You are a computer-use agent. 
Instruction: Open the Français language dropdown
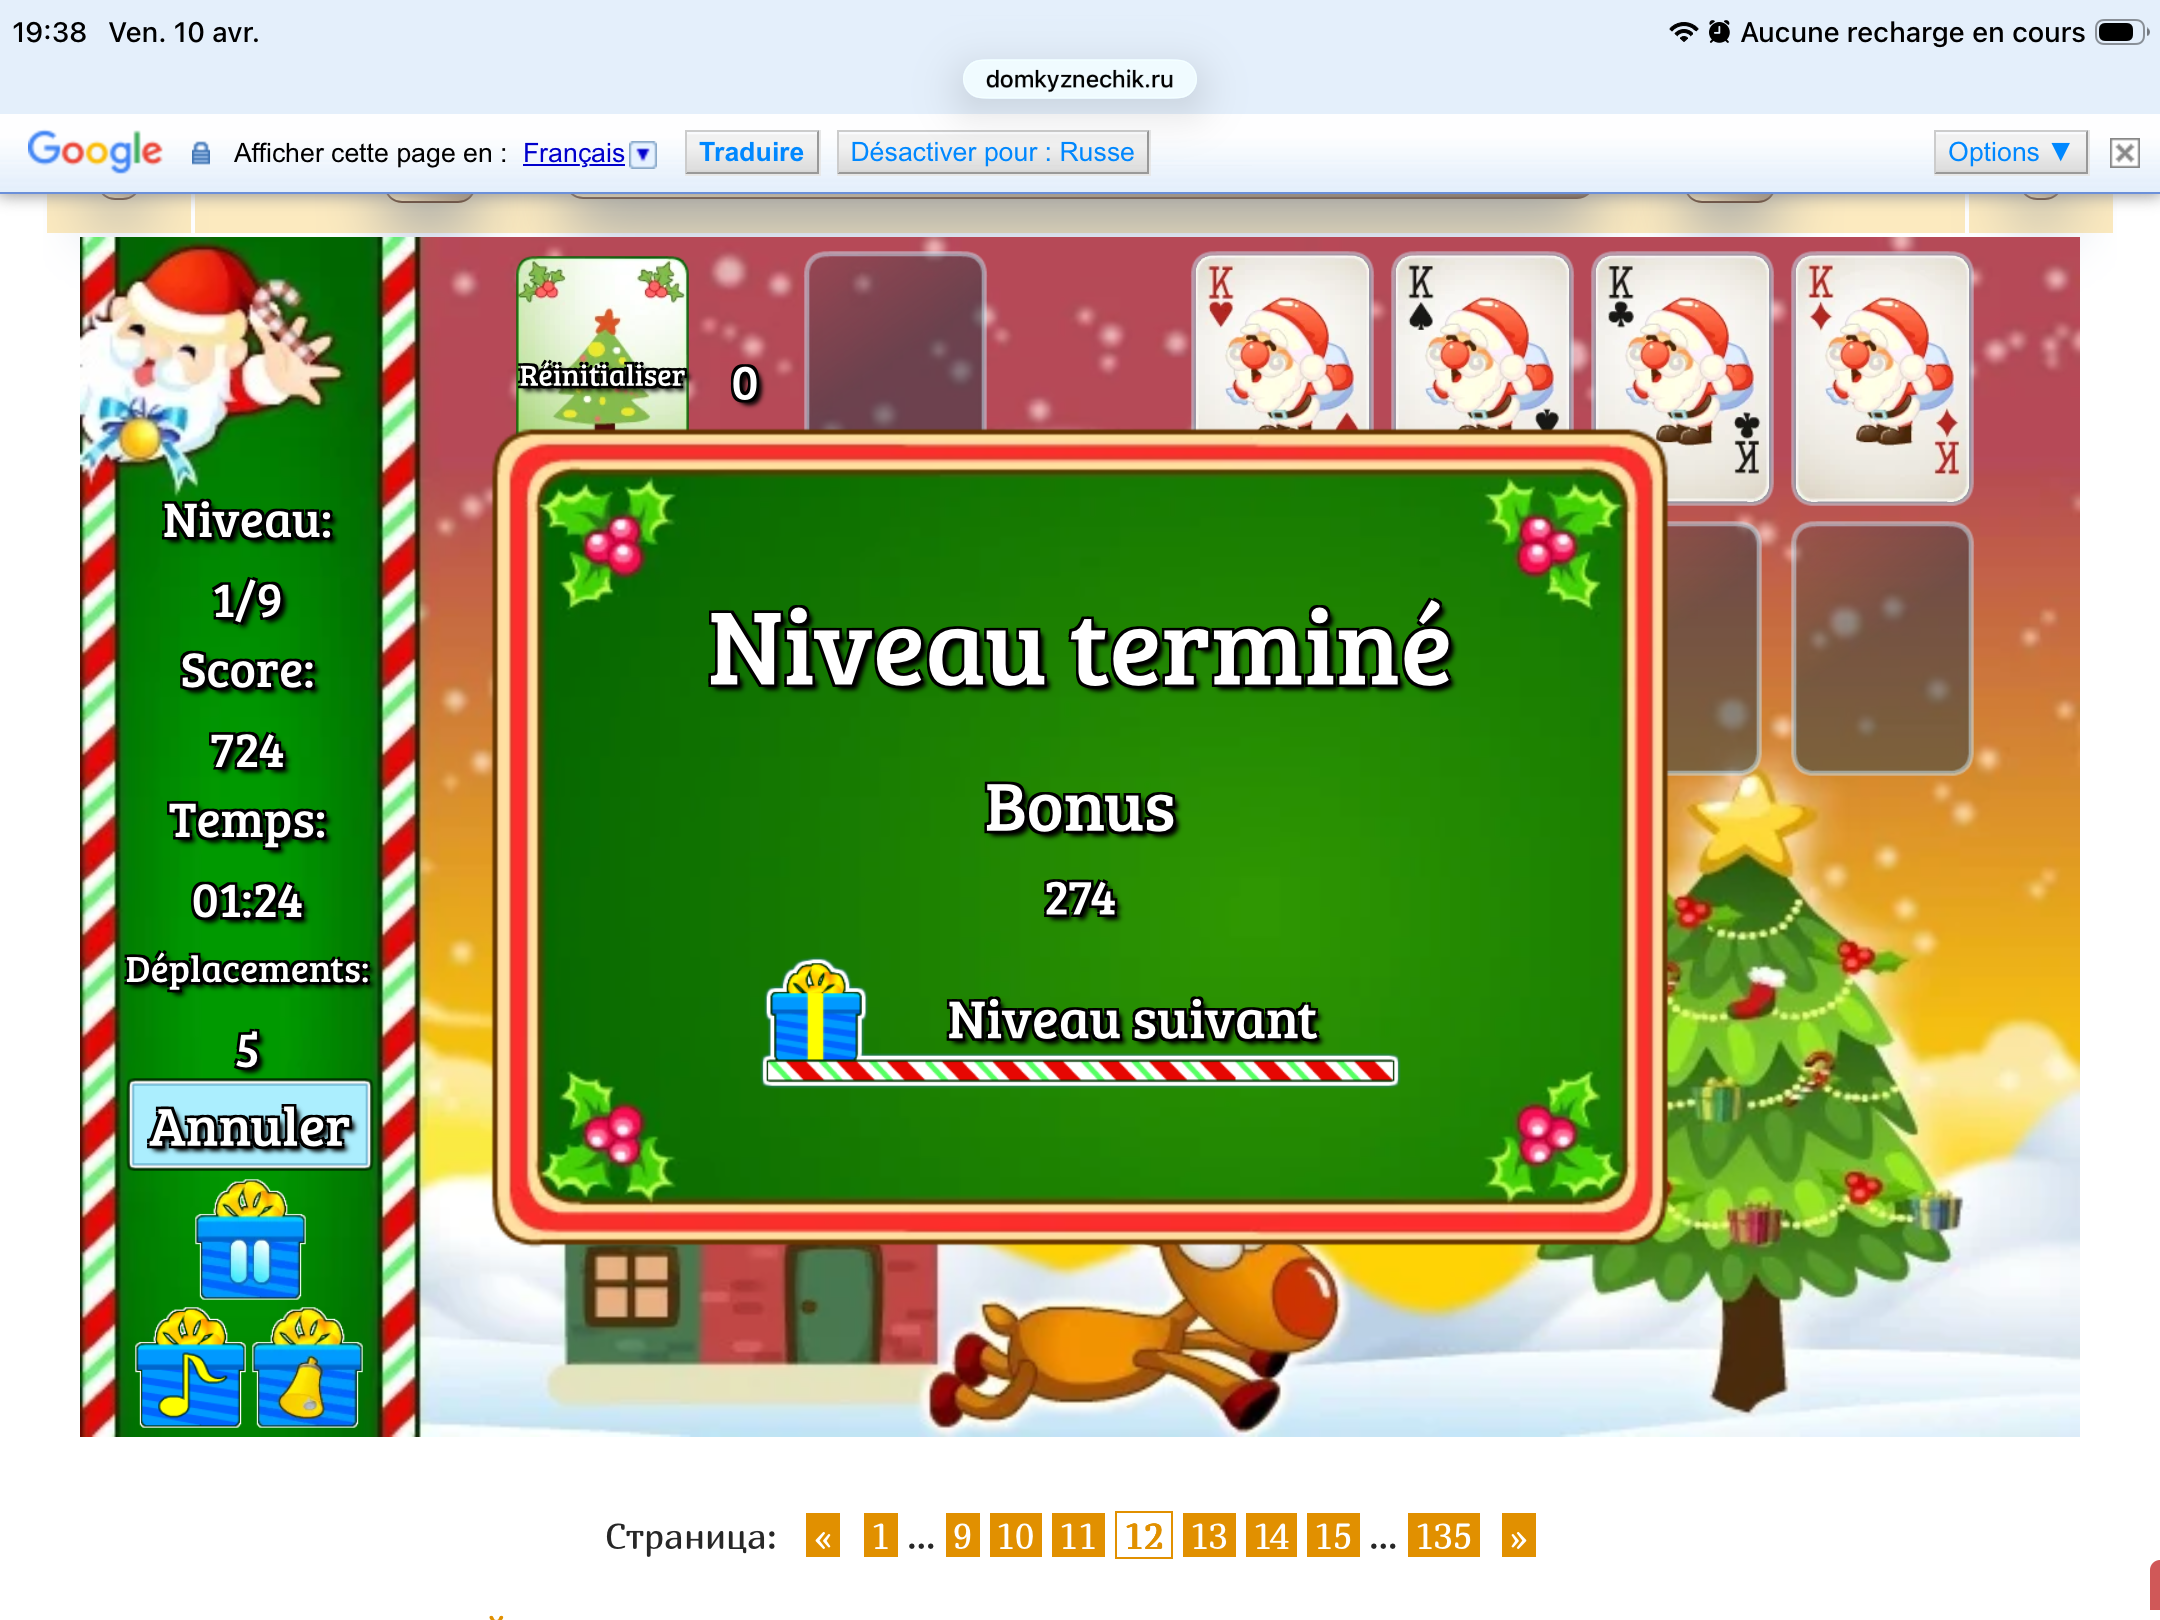pyautogui.click(x=590, y=153)
